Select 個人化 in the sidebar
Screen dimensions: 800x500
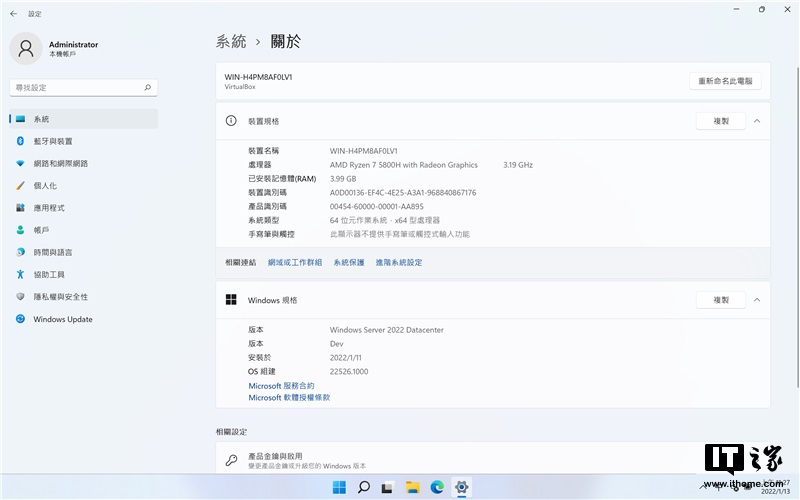click(45, 185)
